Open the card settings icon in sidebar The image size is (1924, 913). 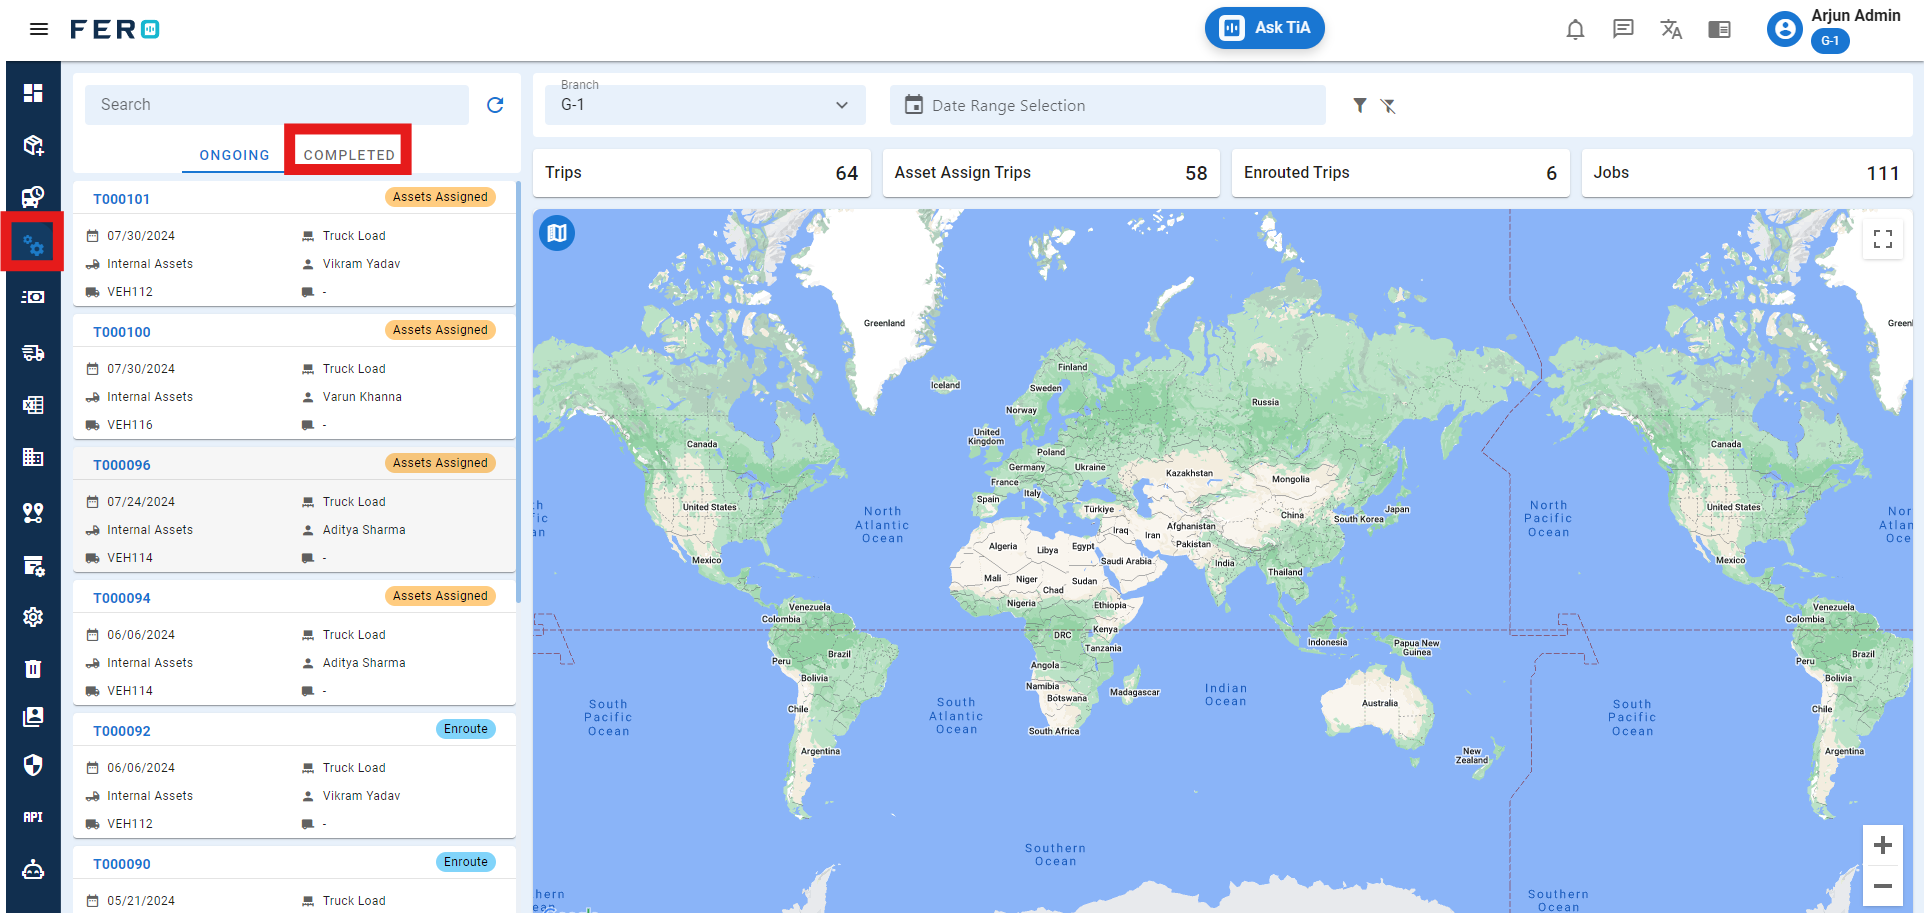pos(33,566)
